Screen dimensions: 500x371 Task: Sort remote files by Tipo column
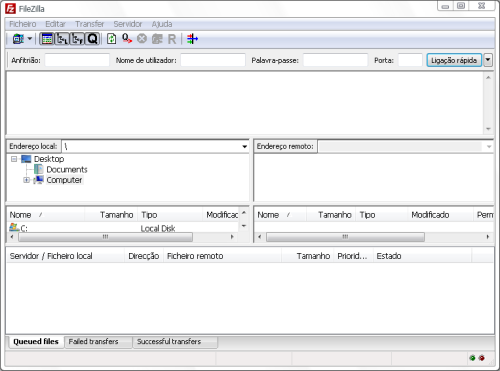[x=382, y=215]
